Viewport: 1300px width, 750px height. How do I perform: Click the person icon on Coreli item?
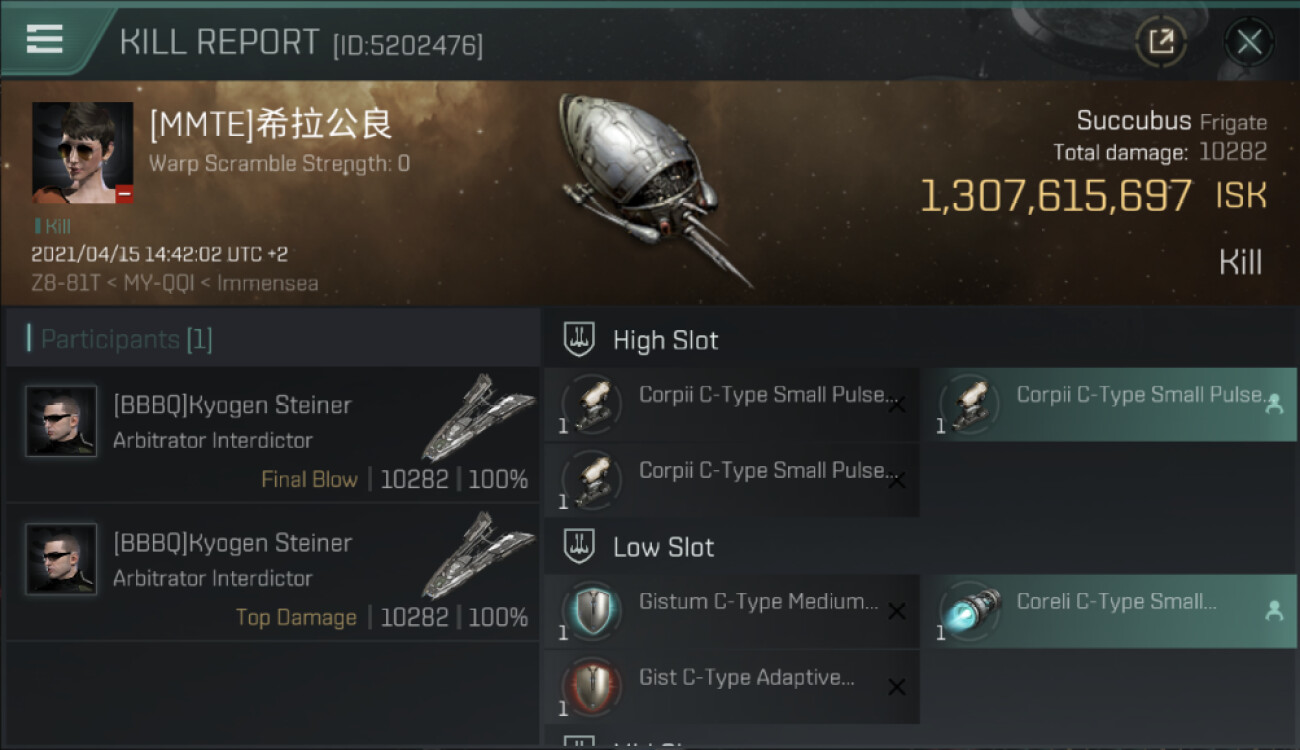click(x=1274, y=610)
